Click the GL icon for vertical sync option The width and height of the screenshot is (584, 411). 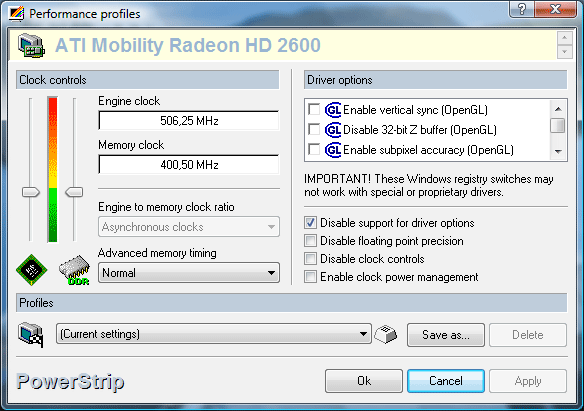(x=333, y=110)
